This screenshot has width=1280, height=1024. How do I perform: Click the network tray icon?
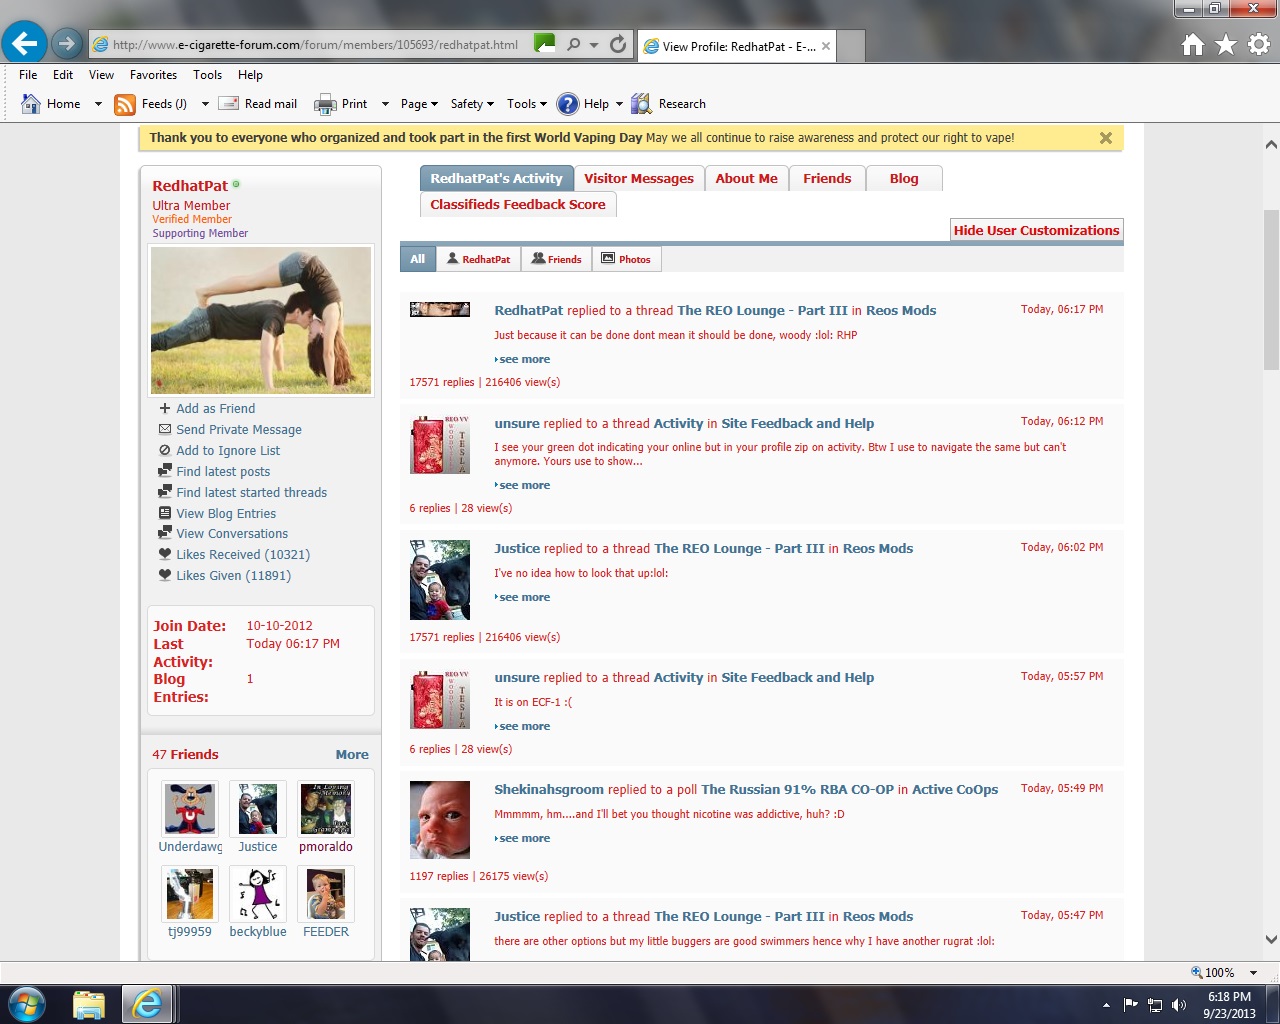(1155, 1005)
